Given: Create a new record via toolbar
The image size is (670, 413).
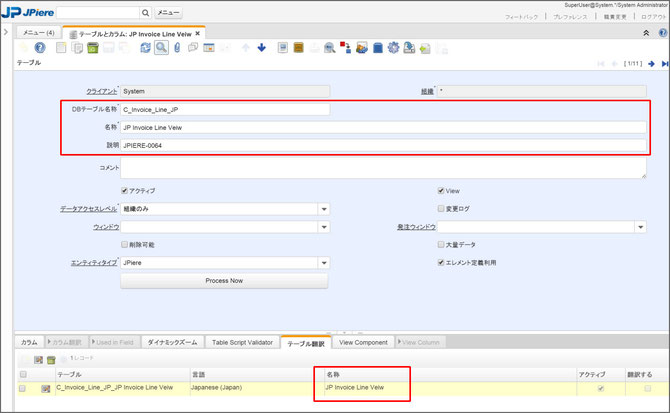Looking at the screenshot, I should point(61,47).
